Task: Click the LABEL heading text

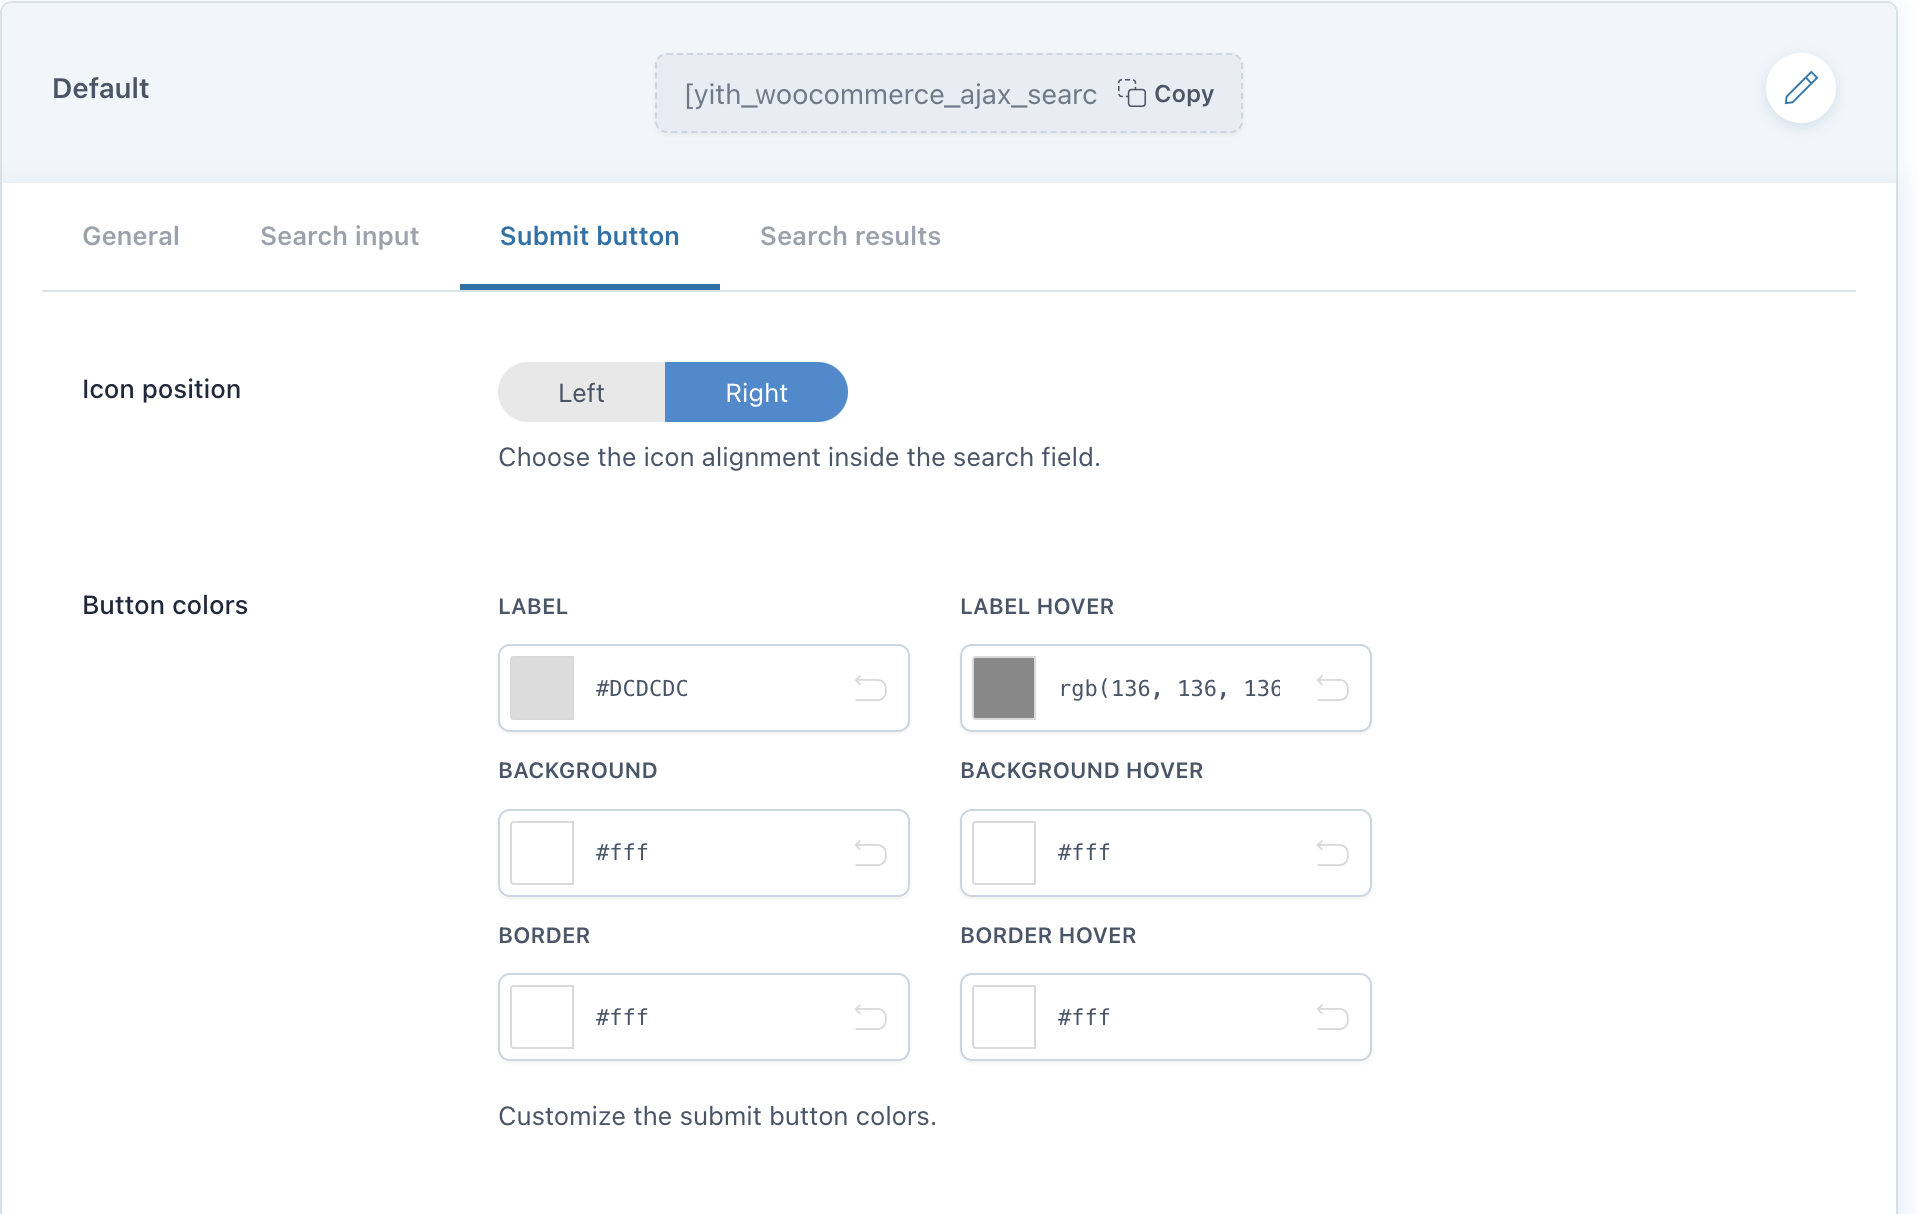Action: (533, 606)
